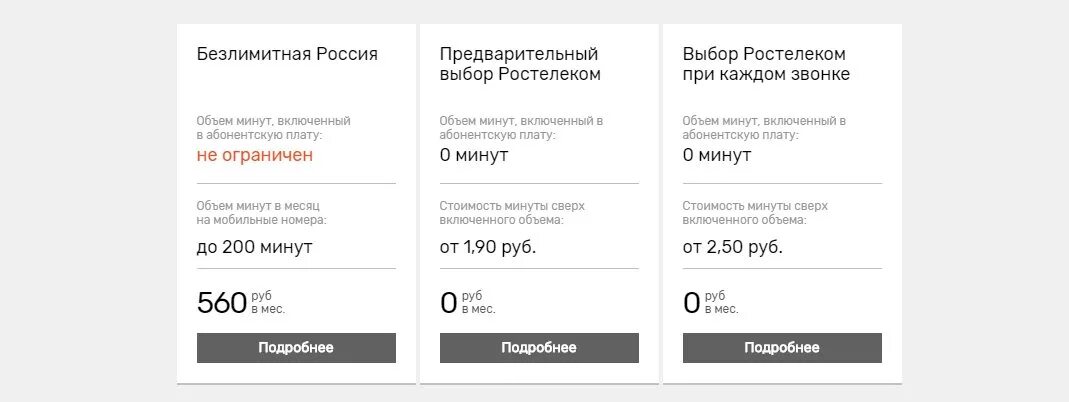The width and height of the screenshot is (1069, 402).
Task: Click the до 200 минут value
Action: (255, 246)
